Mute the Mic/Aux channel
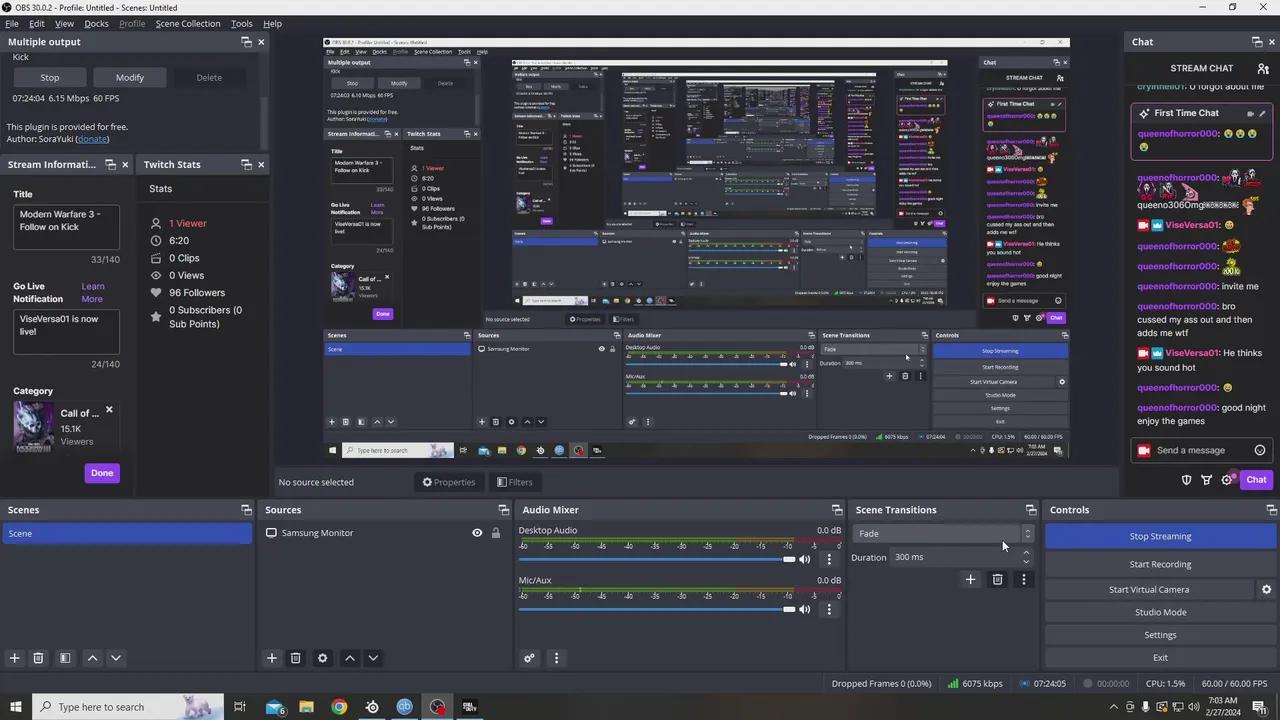 coord(805,609)
